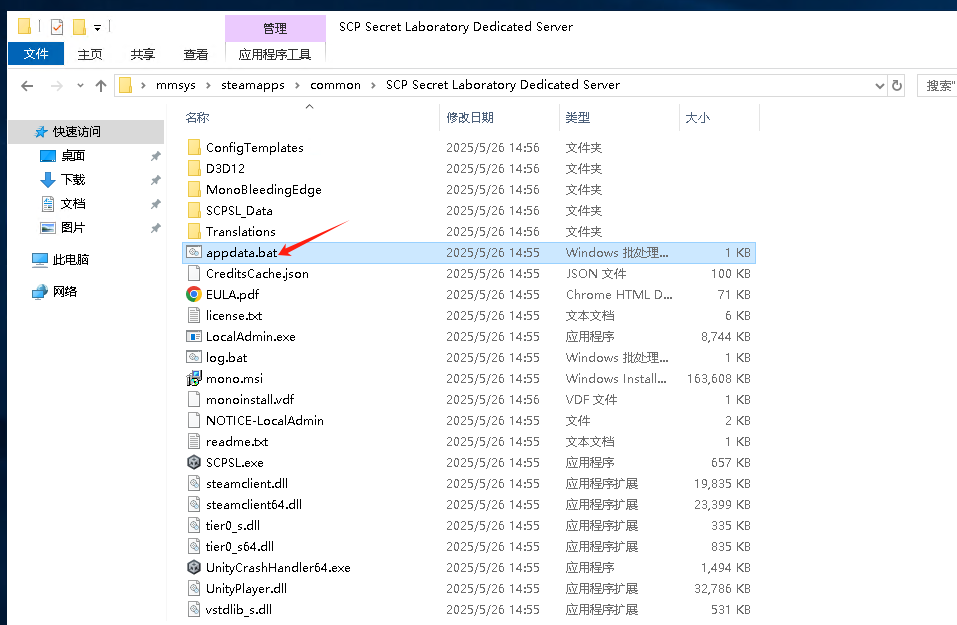Click the mono.msi installer icon
Image resolution: width=957 pixels, height=625 pixels.
pyautogui.click(x=194, y=378)
